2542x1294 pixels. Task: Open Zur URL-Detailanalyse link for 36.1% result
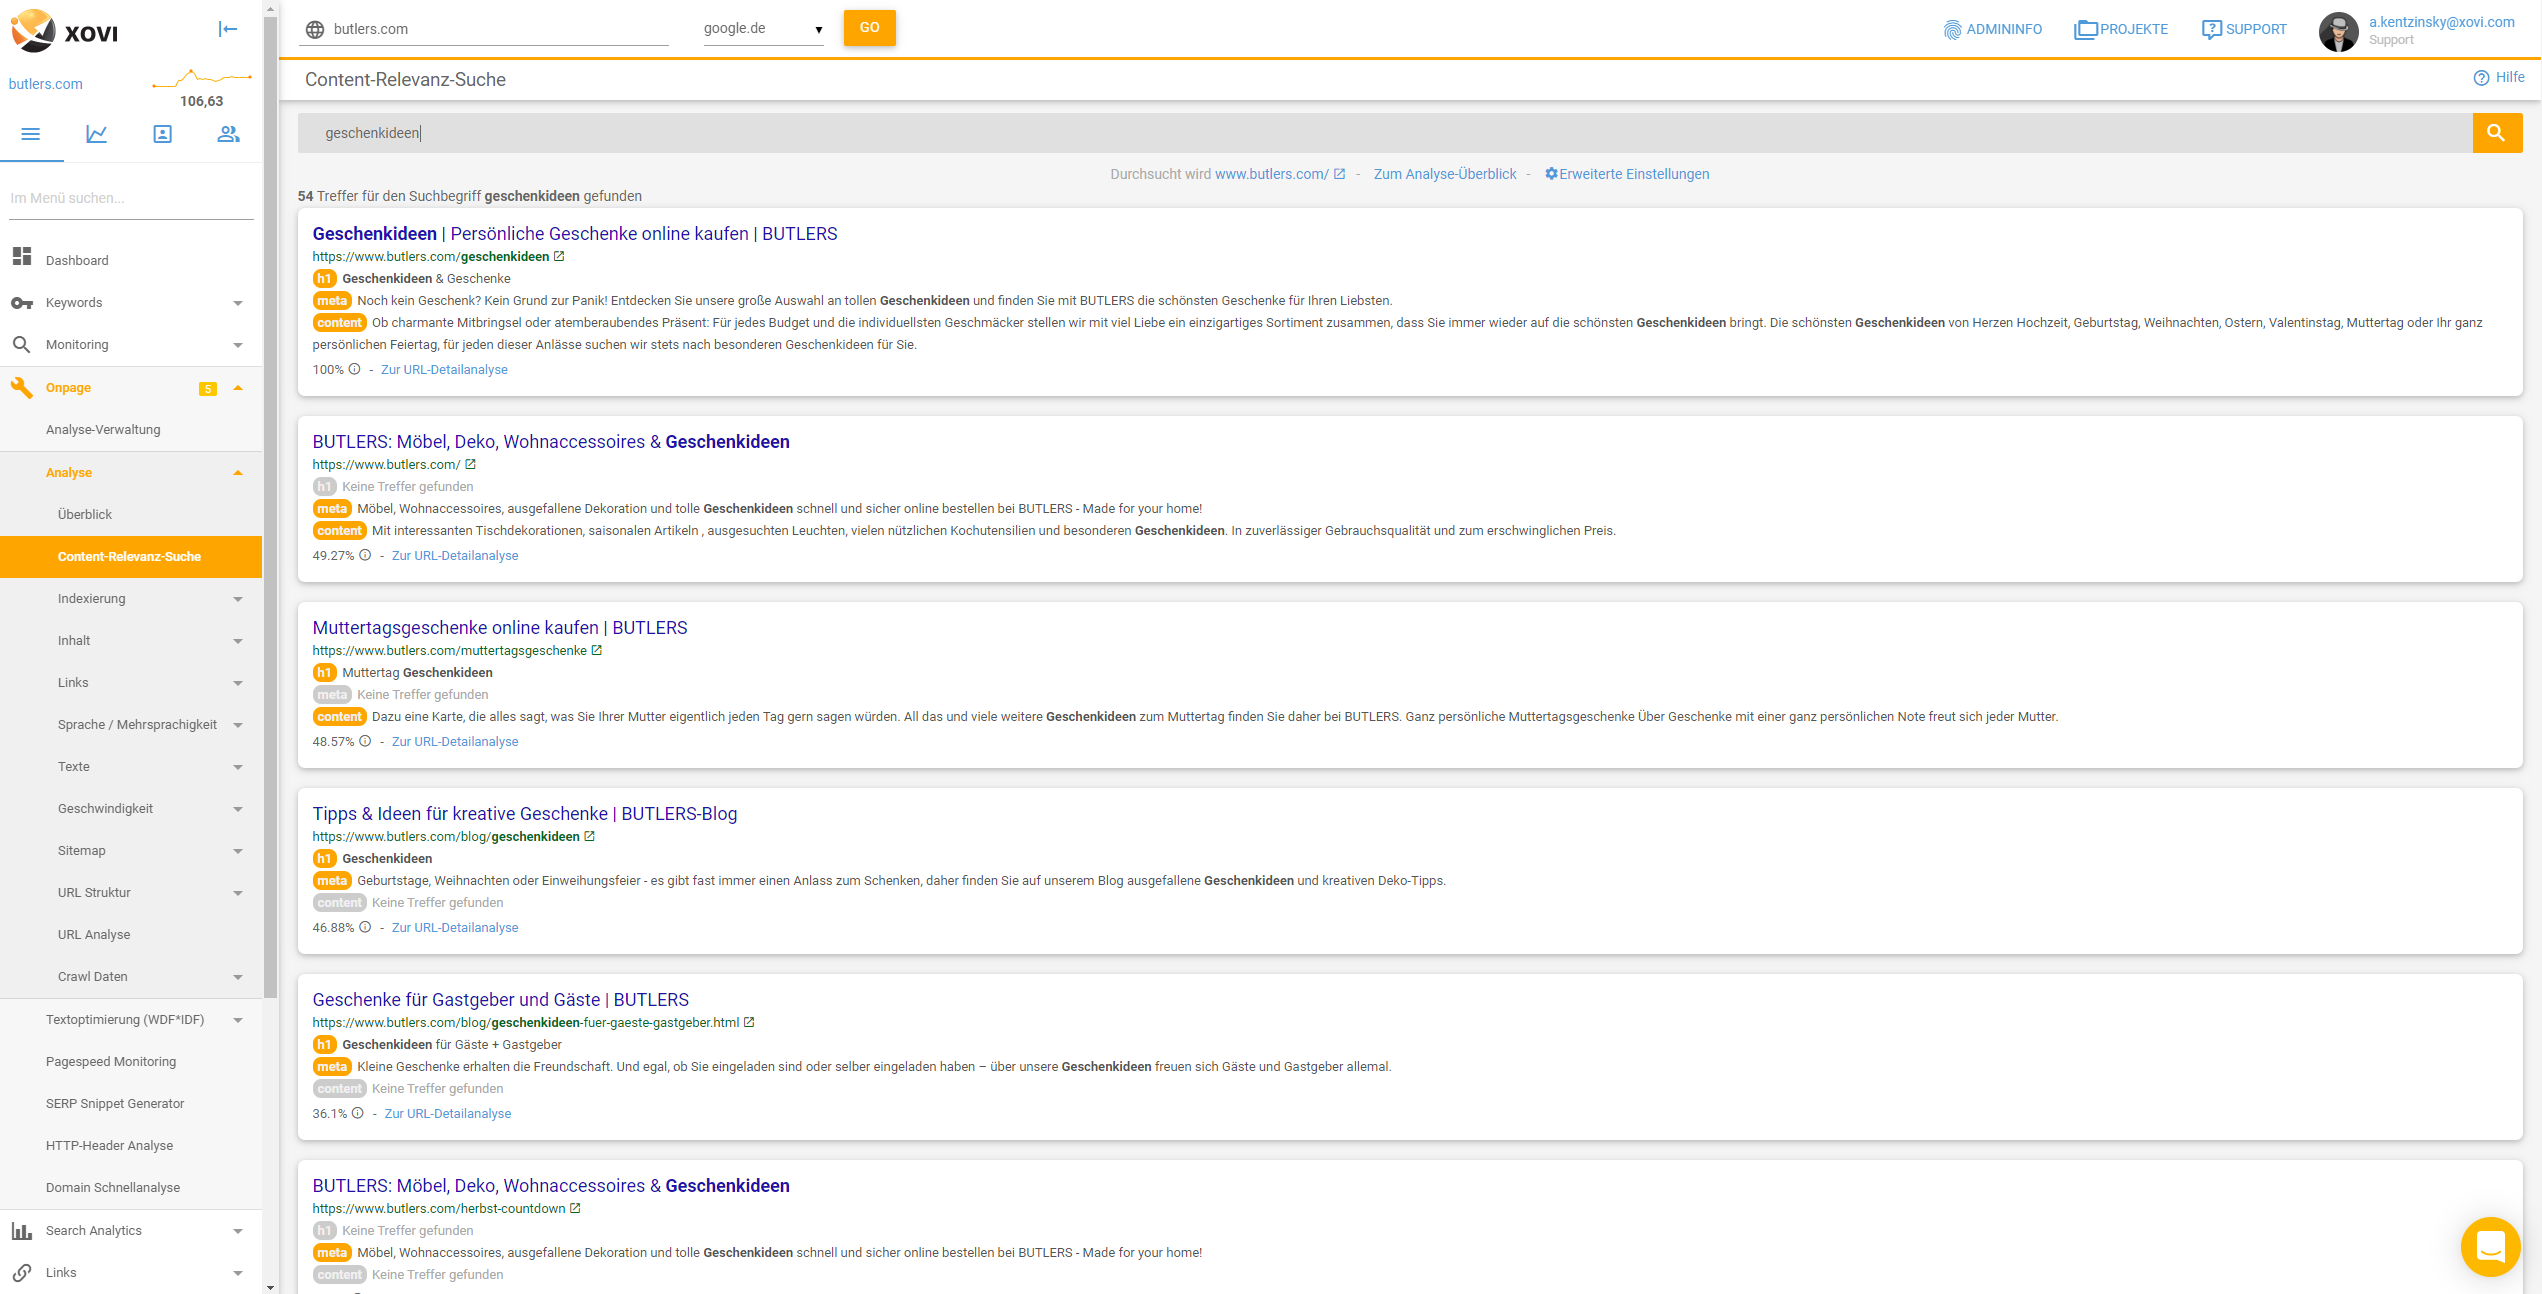pyautogui.click(x=447, y=1114)
